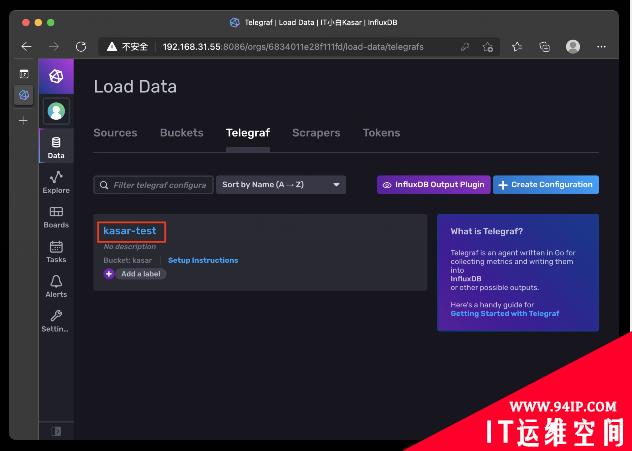Open Alerts in the sidebar
This screenshot has width=632, height=451.
pos(56,286)
